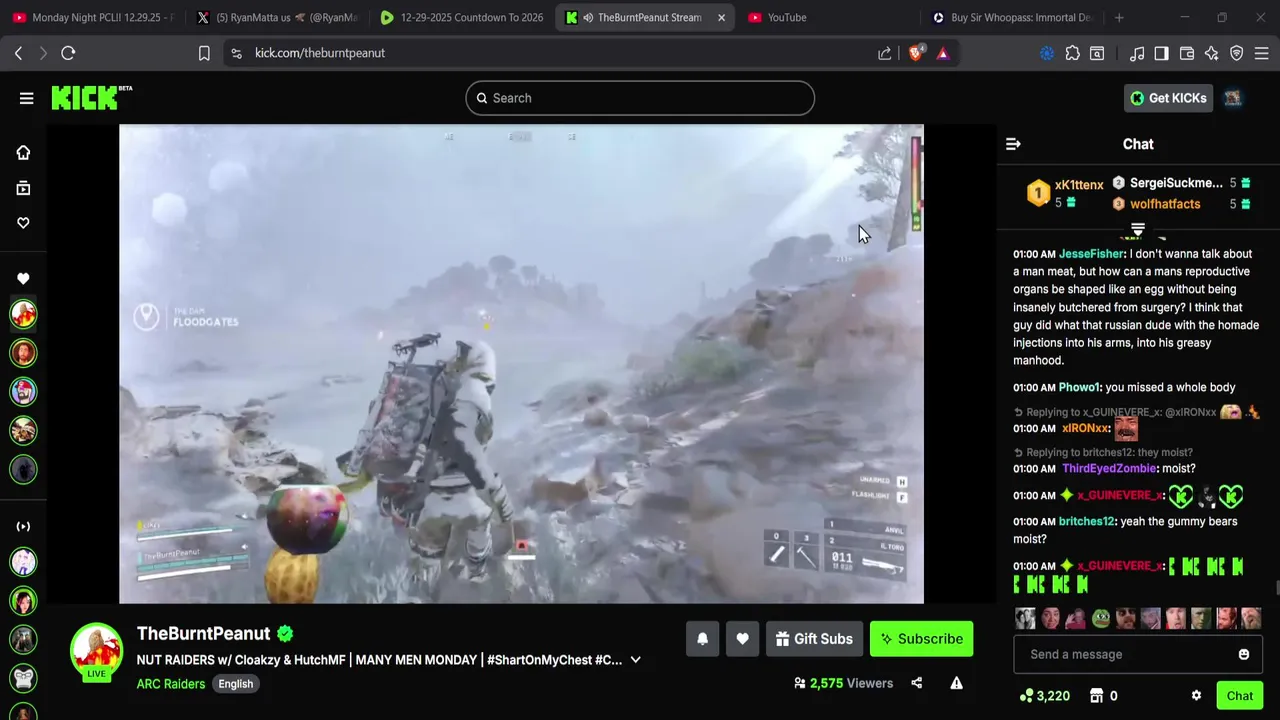Click the Get KICKs button
This screenshot has width=1280, height=720.
[x=1168, y=98]
